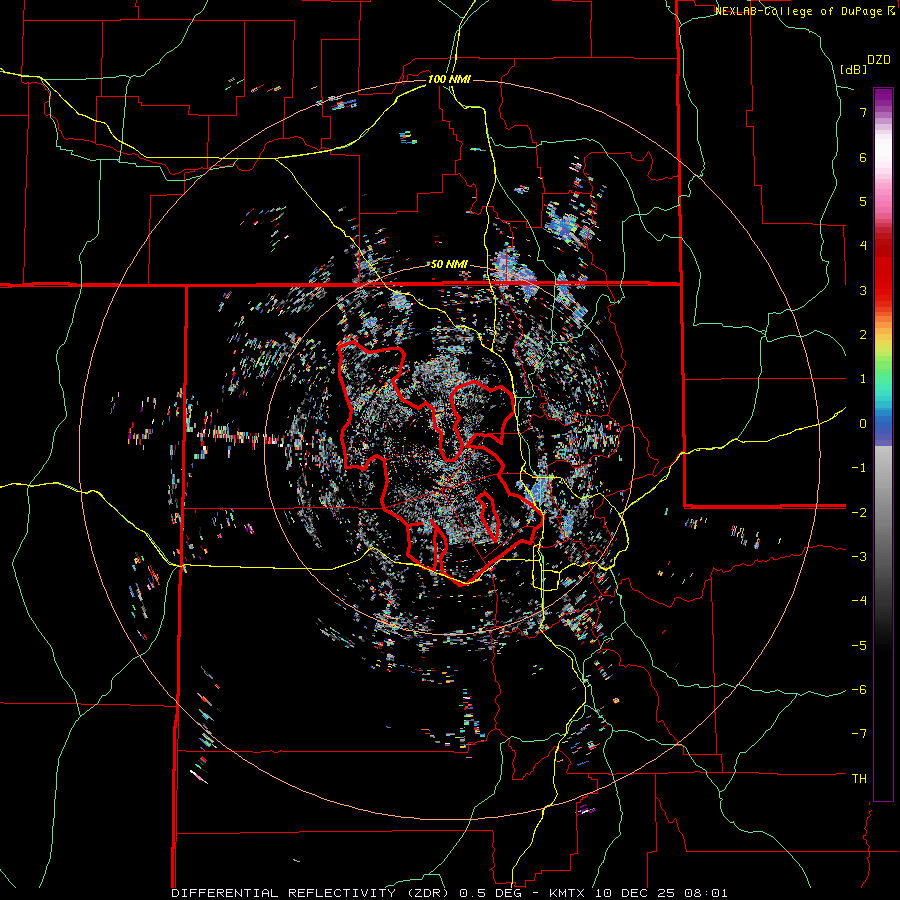900x900 pixels.
Task: Click the 1 value on the scale
Action: click(863, 379)
